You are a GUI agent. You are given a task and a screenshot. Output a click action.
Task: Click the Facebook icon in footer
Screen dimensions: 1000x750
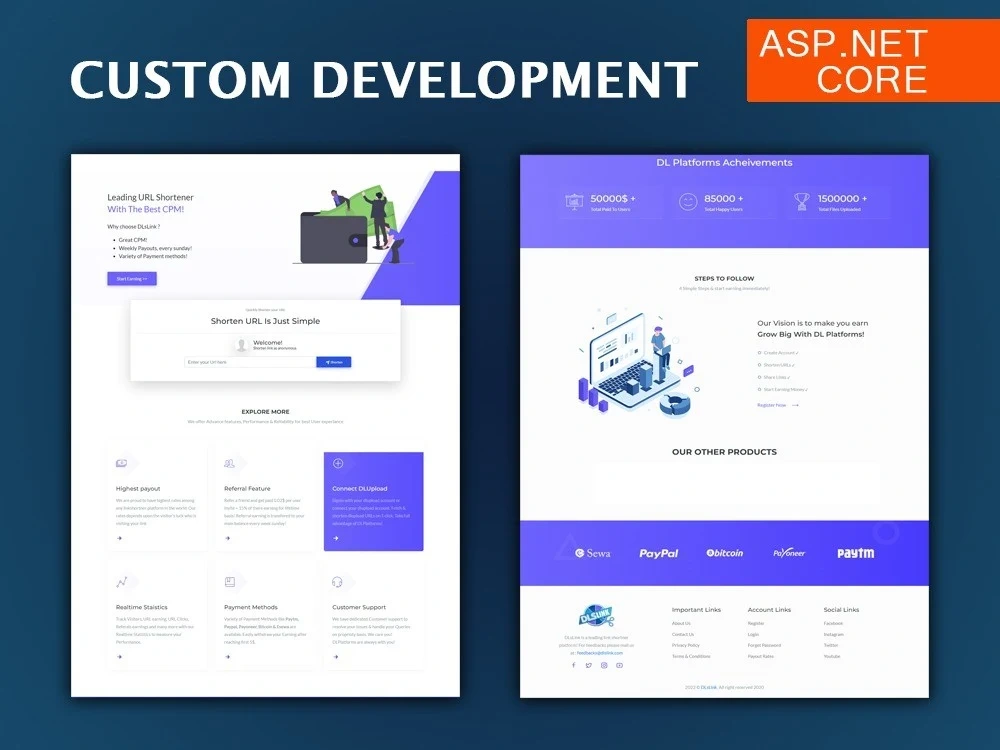coord(573,665)
